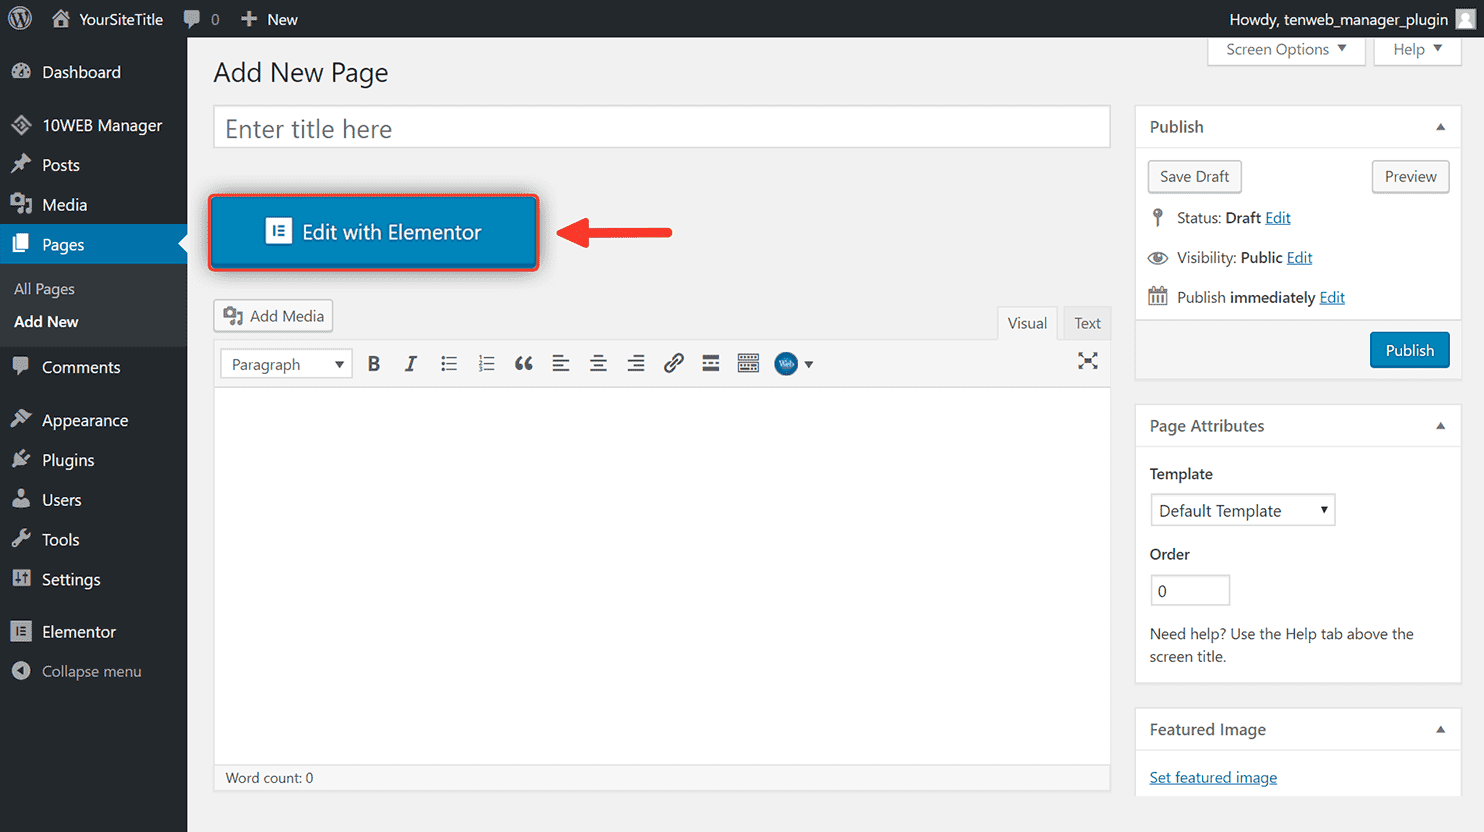
Task: Collapse the Featured Image panel
Action: click(x=1440, y=730)
